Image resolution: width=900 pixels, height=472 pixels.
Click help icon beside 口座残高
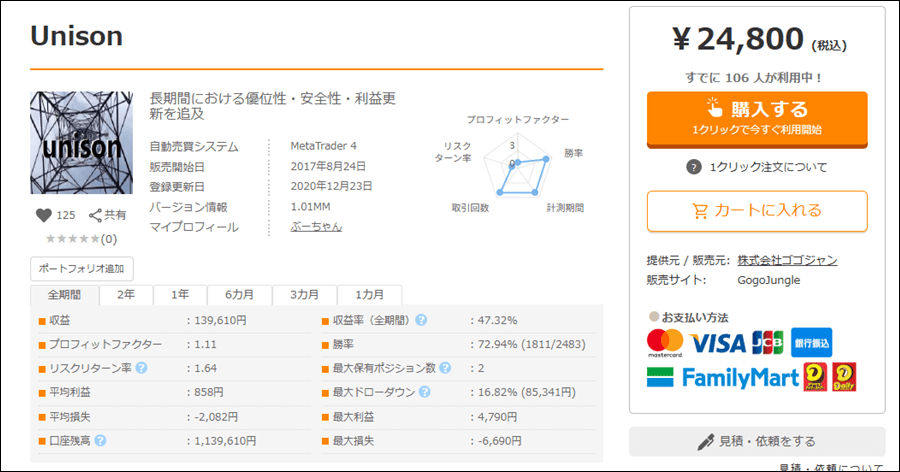point(100,441)
